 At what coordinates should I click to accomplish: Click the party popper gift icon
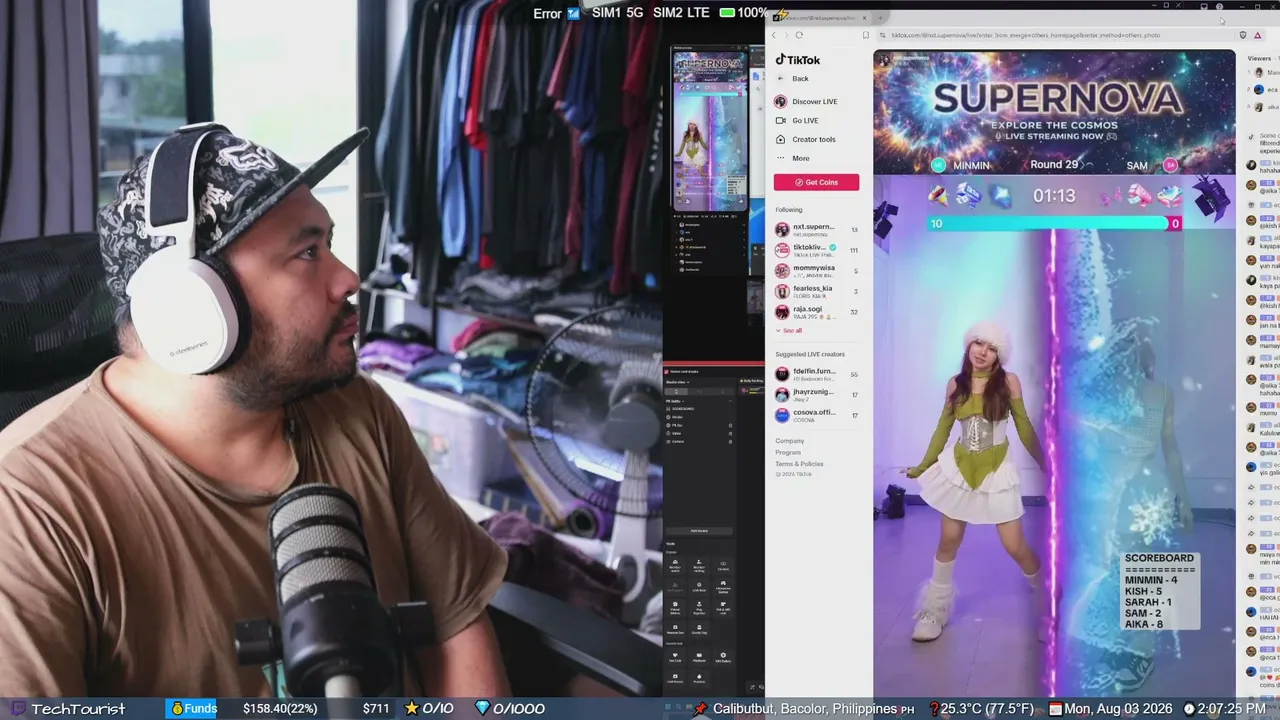[939, 194]
